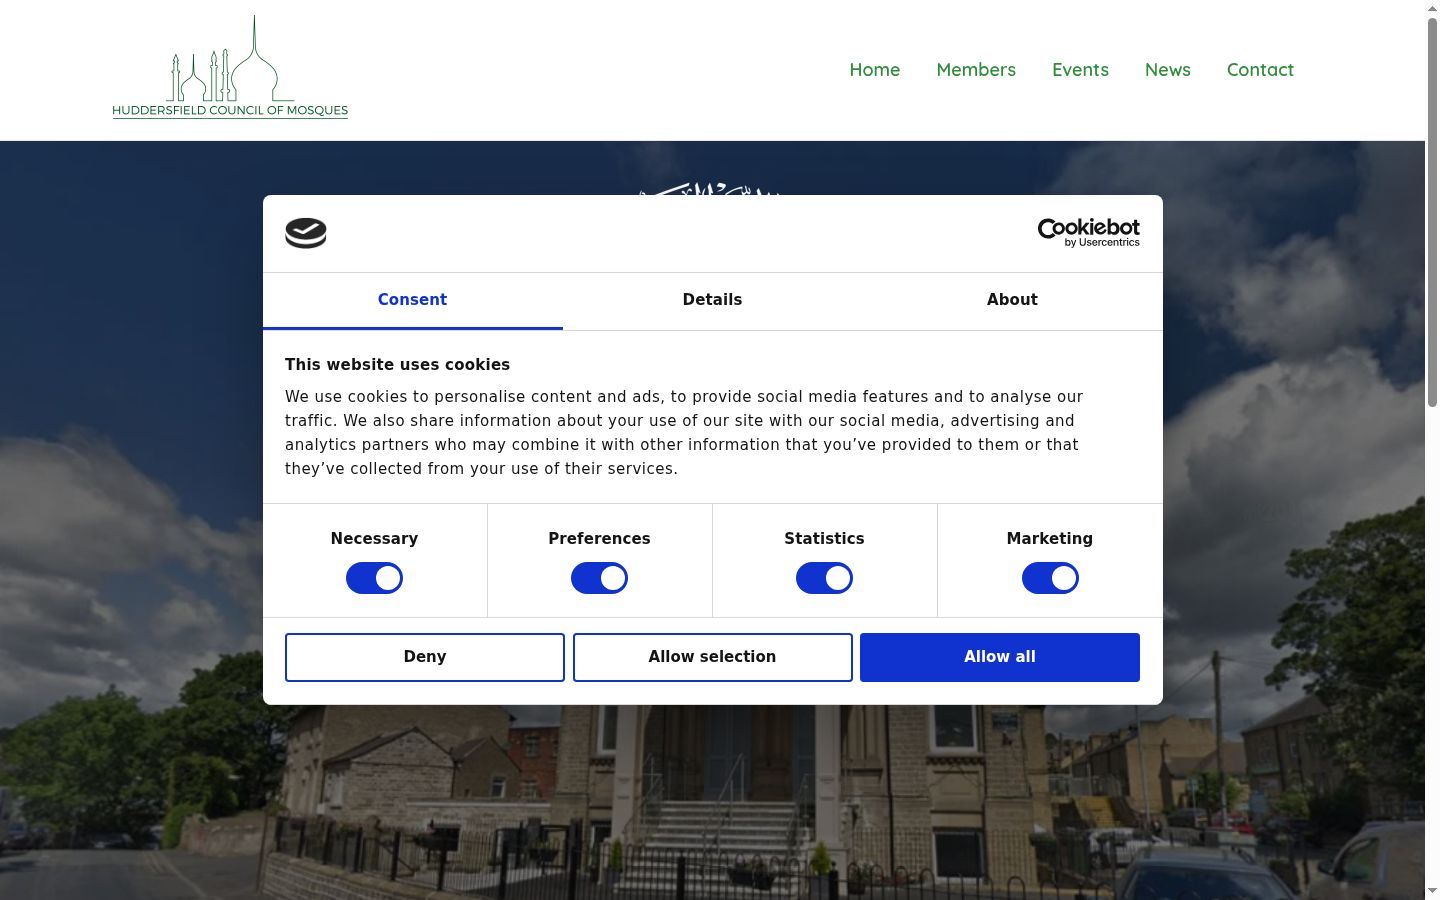Screen dimensions: 1440x900
Task: Click the Huddersfield Council of Mosques logo
Action: 230,67
